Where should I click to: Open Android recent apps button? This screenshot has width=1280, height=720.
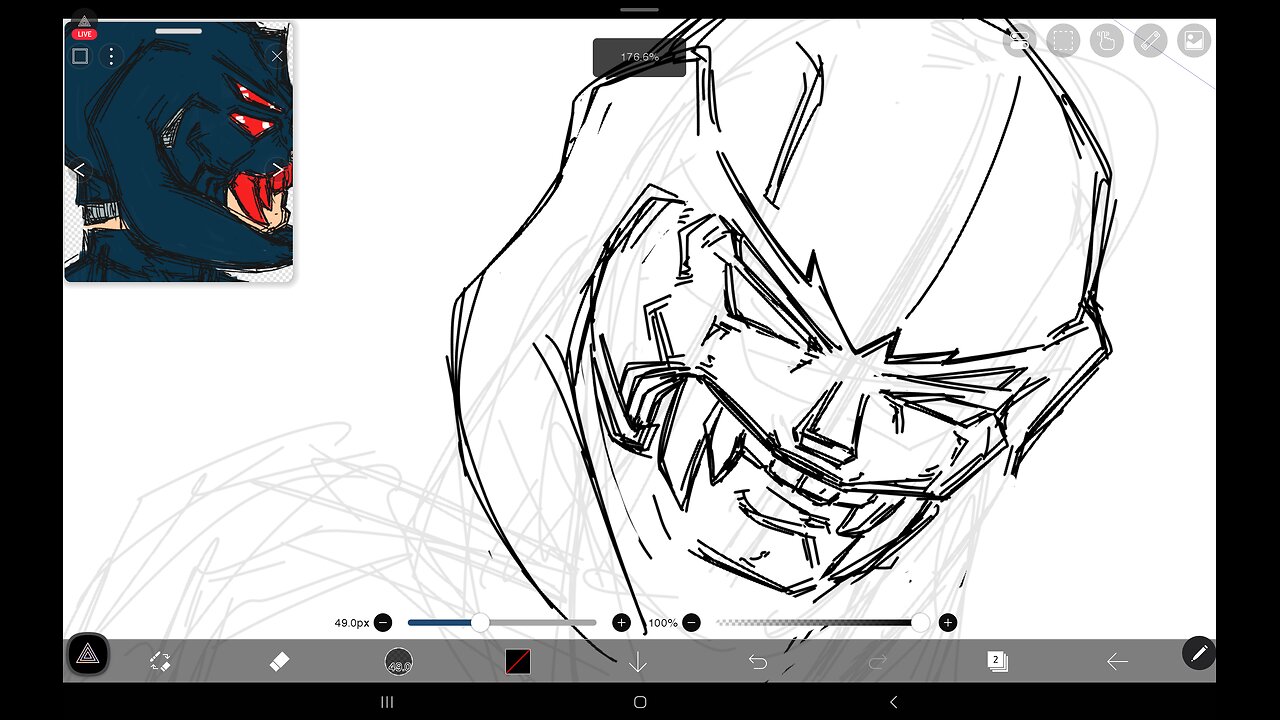point(387,702)
